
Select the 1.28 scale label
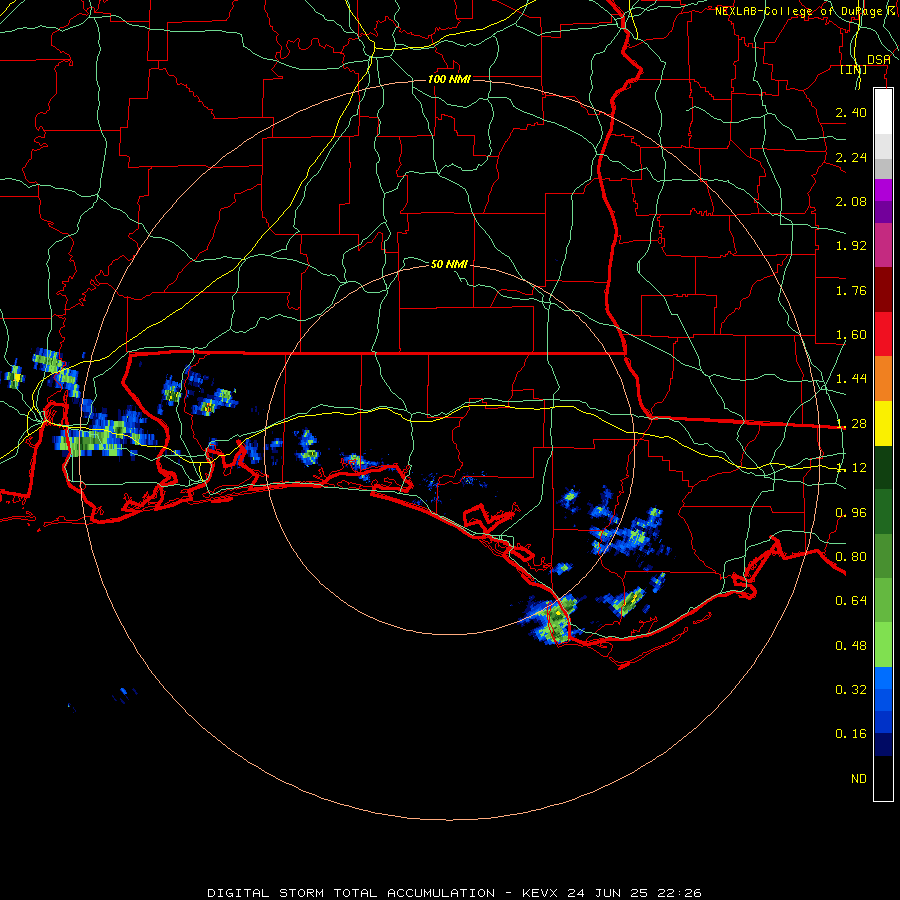click(851, 424)
